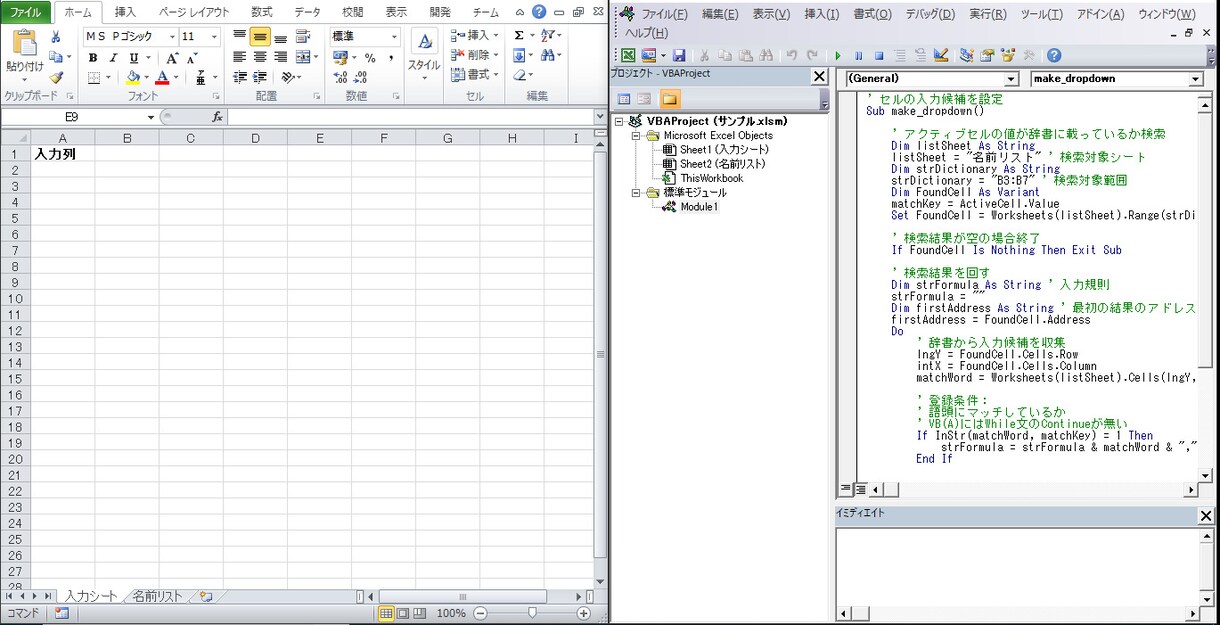Viewport: 1220px width, 625px height.
Task: Open the make_dropdown procedure dropdown
Action: pyautogui.click(x=1195, y=79)
